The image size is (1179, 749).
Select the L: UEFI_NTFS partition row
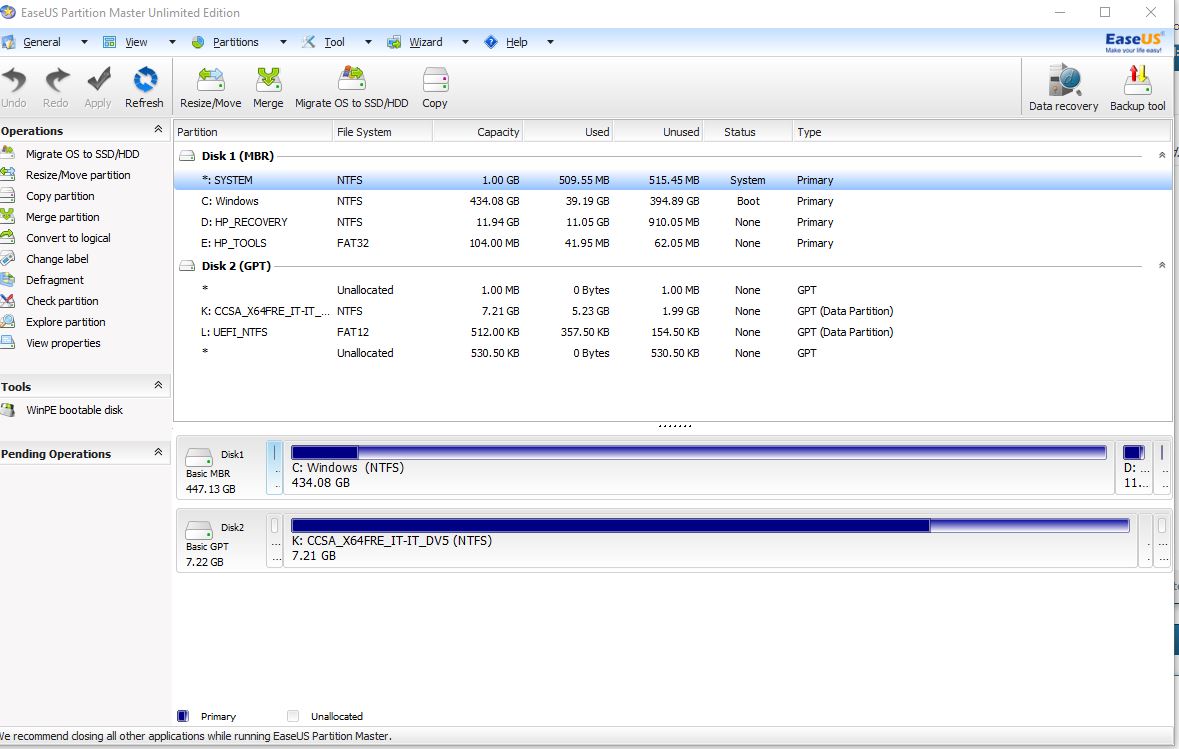pyautogui.click(x=672, y=332)
